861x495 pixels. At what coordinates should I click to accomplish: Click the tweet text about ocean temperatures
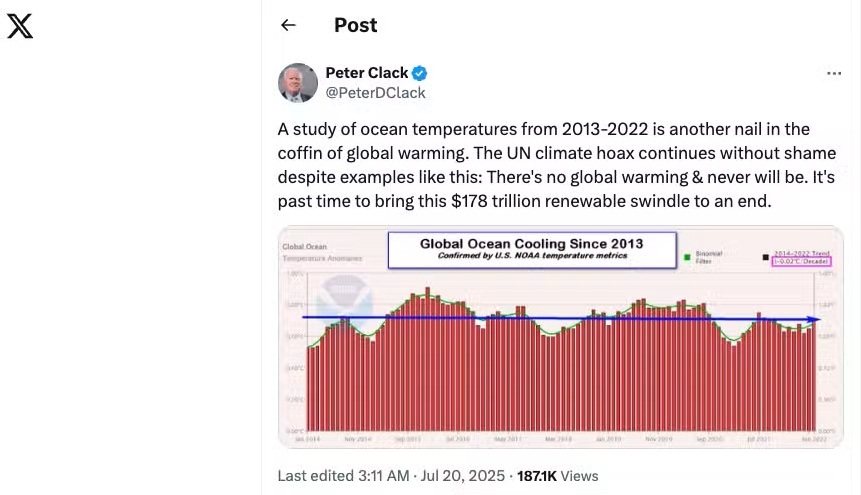pyautogui.click(x=557, y=165)
